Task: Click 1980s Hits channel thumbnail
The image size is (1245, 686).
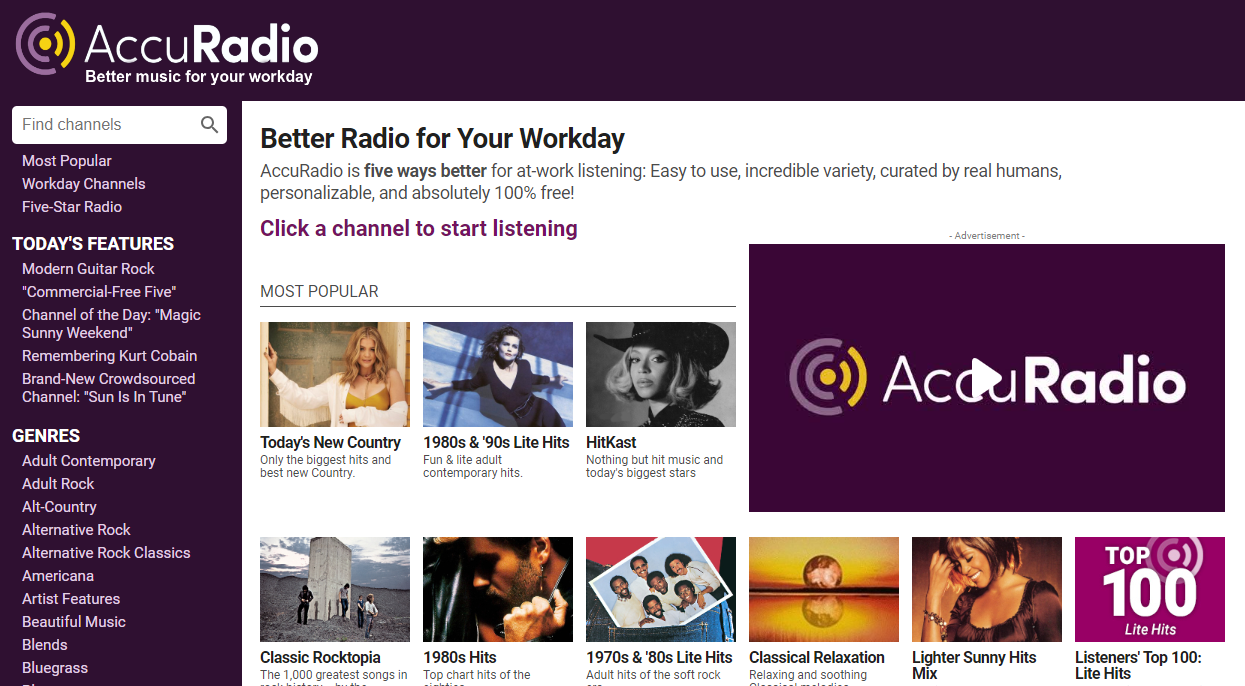Action: tap(498, 590)
